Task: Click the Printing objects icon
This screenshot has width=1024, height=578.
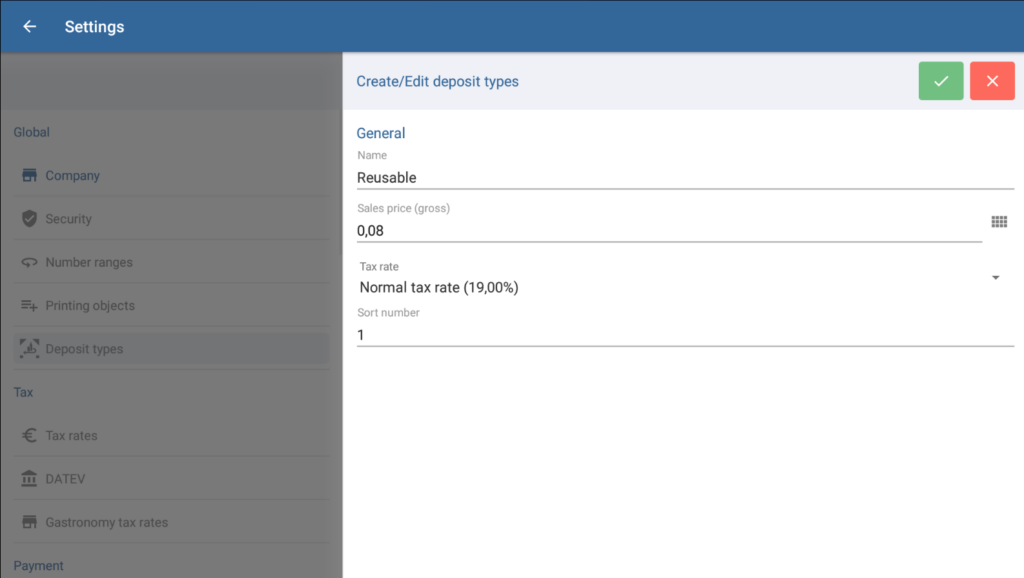Action: (x=29, y=306)
